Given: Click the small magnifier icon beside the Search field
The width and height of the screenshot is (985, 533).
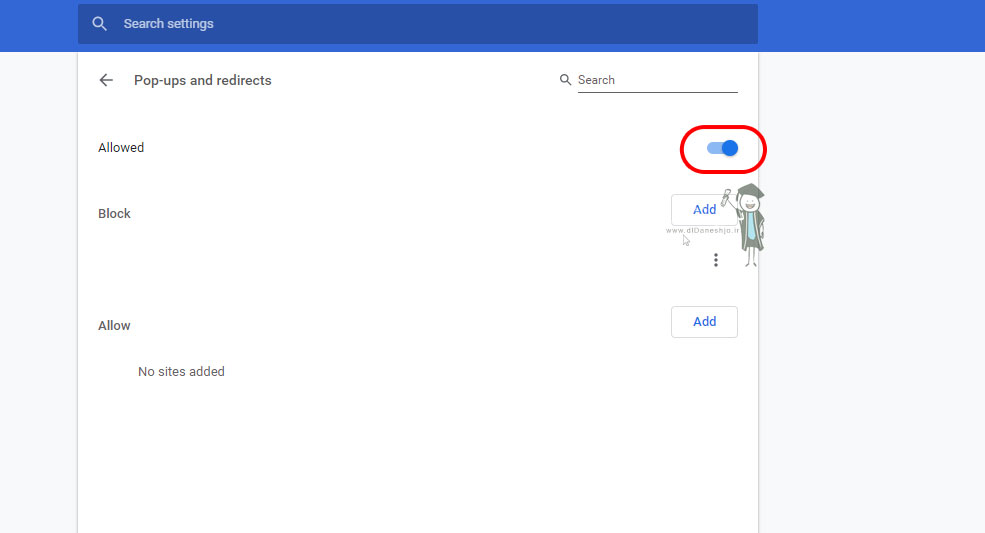Looking at the screenshot, I should [x=566, y=80].
